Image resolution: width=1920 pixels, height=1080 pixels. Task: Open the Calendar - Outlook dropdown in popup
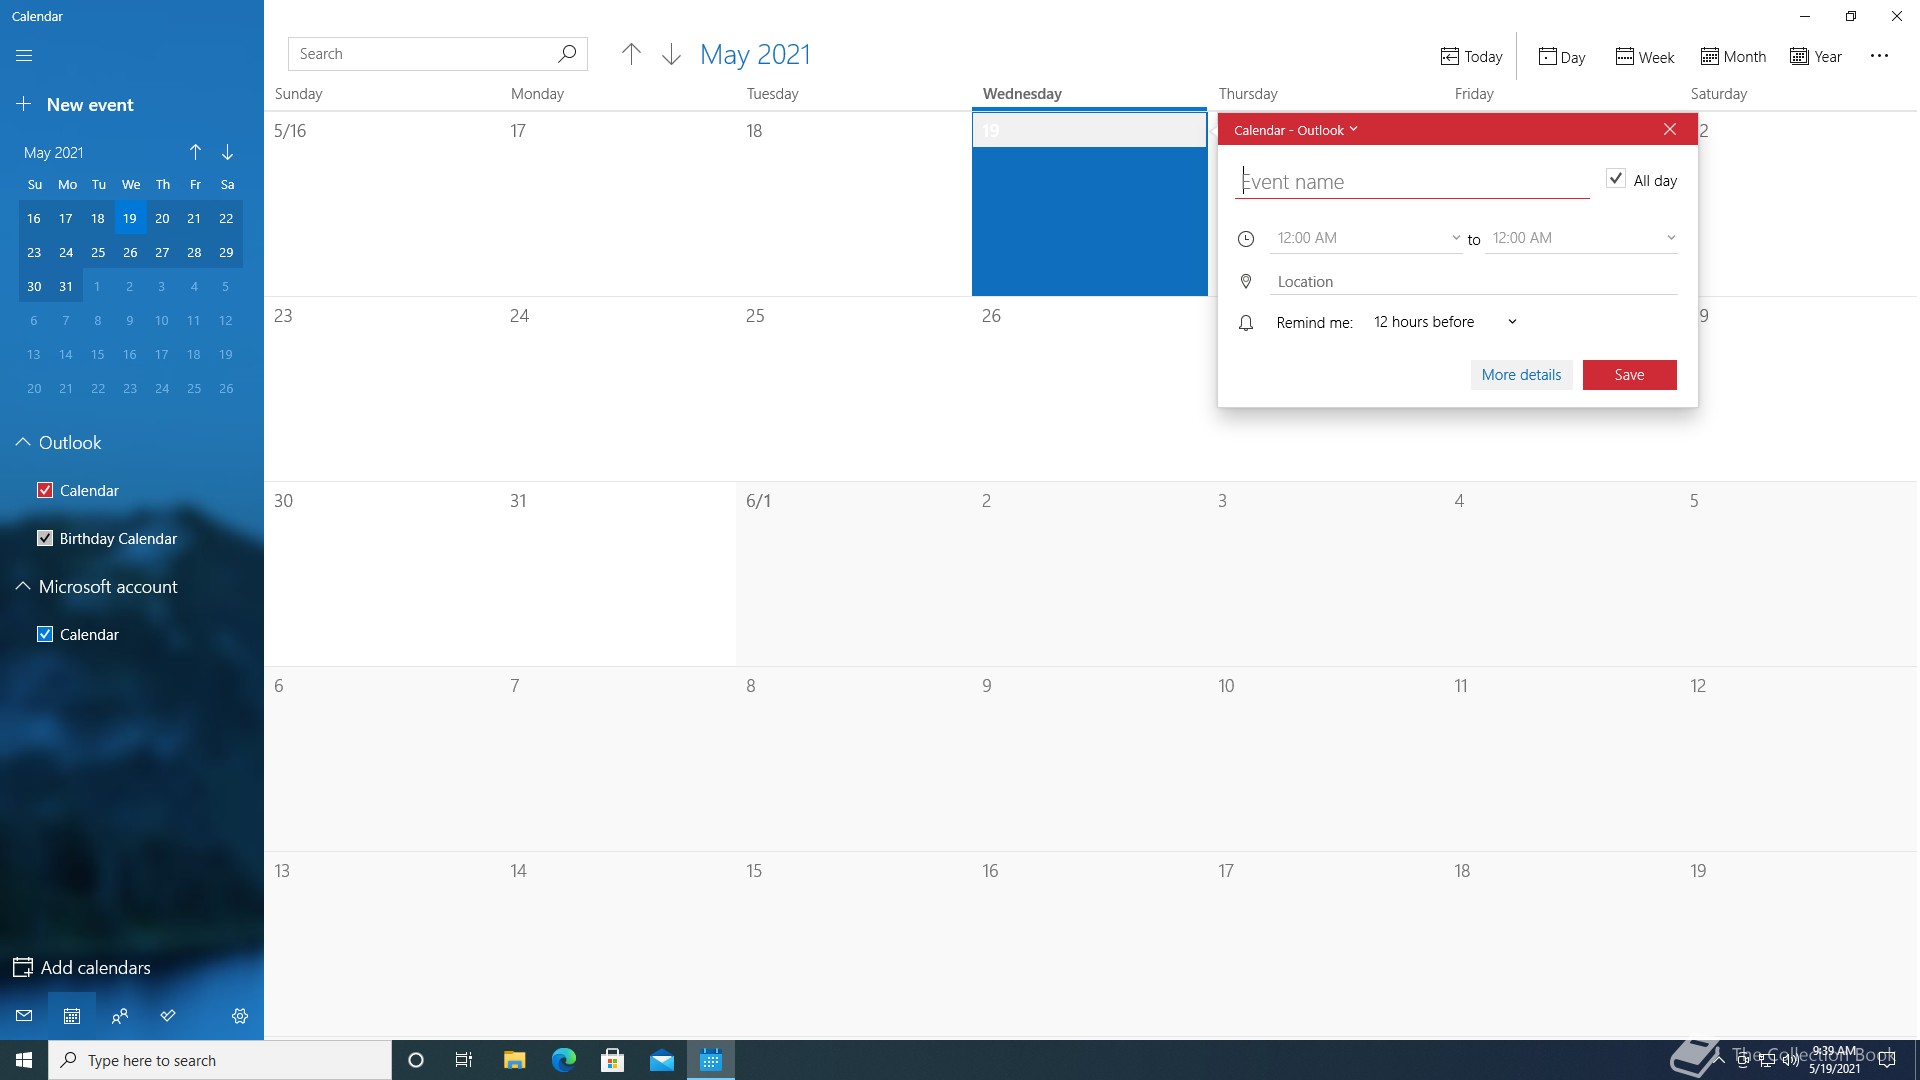[1296, 130]
